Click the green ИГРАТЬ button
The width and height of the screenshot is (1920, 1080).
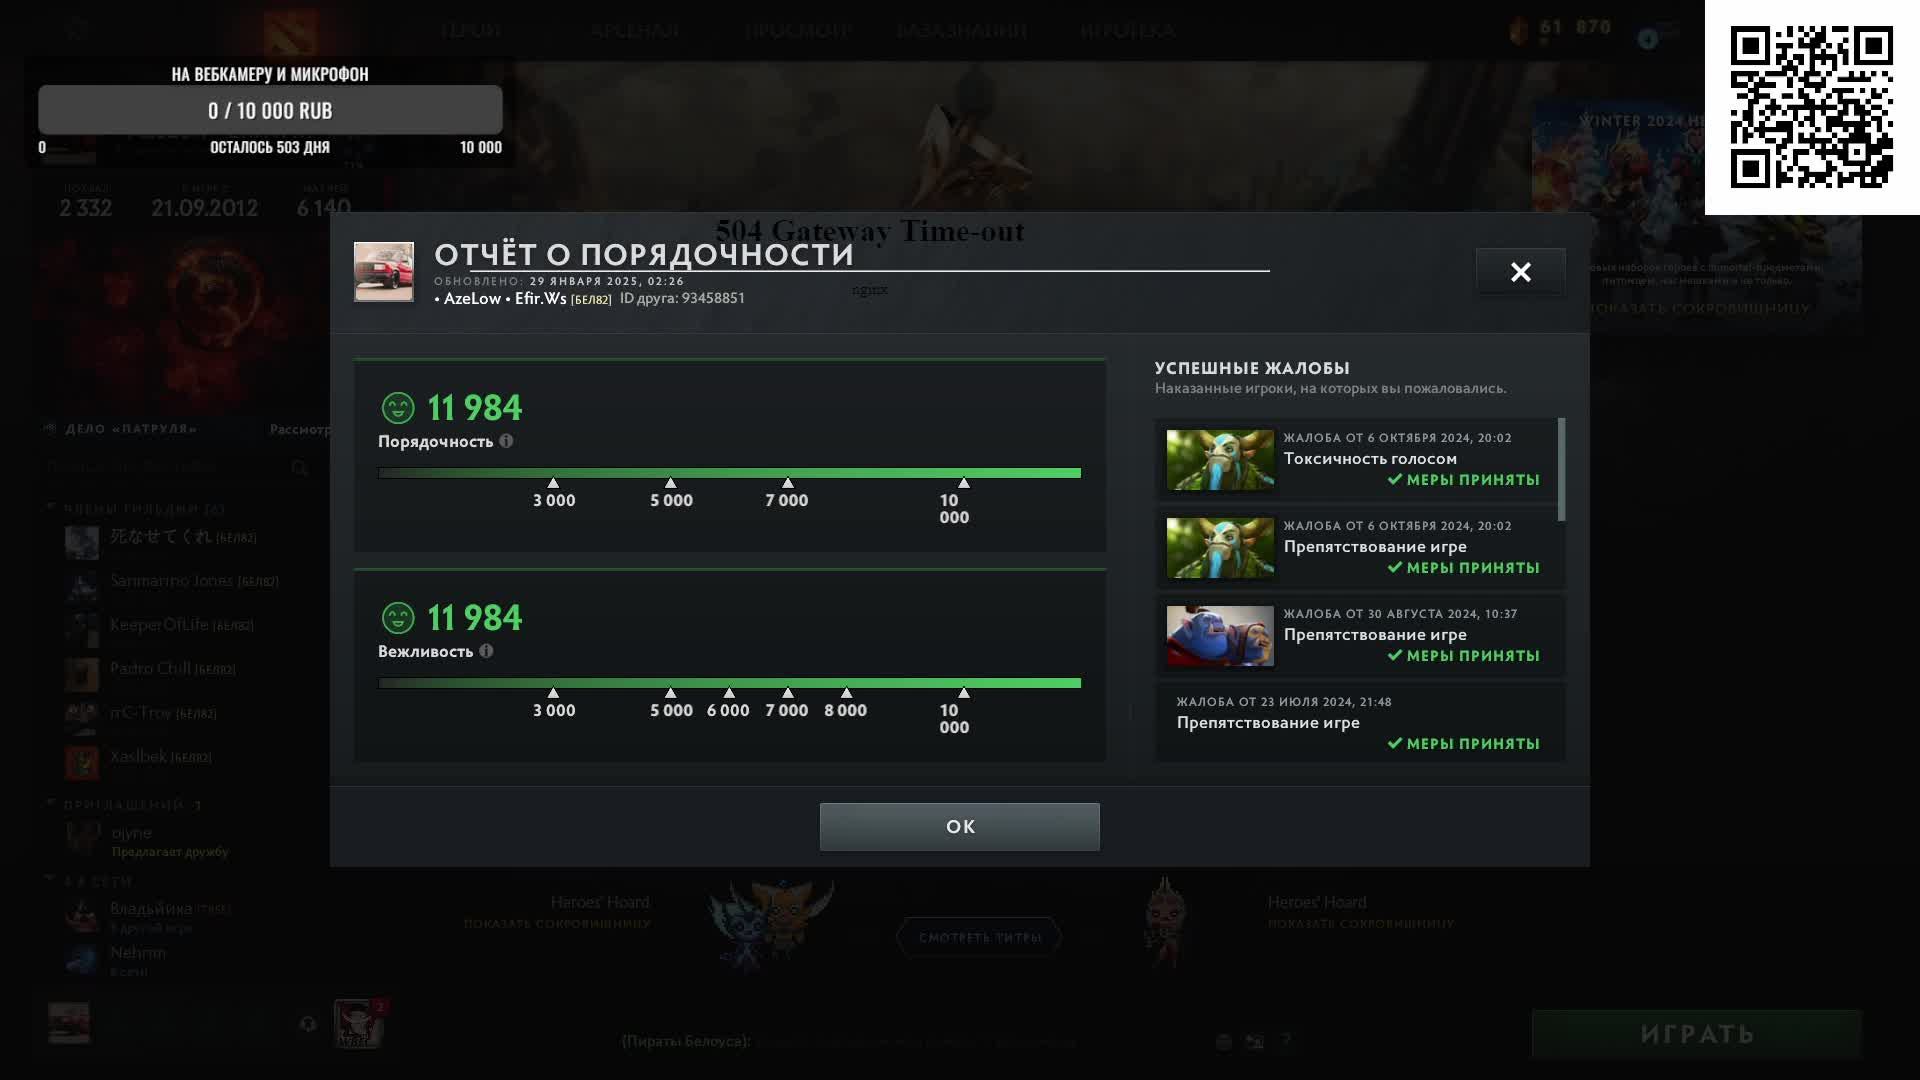pyautogui.click(x=1697, y=1034)
